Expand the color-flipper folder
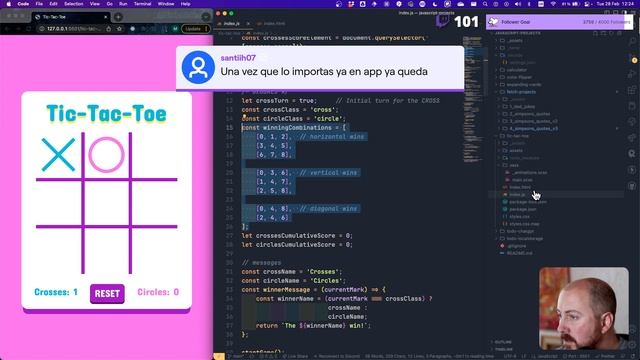640x360 pixels. tap(519, 77)
